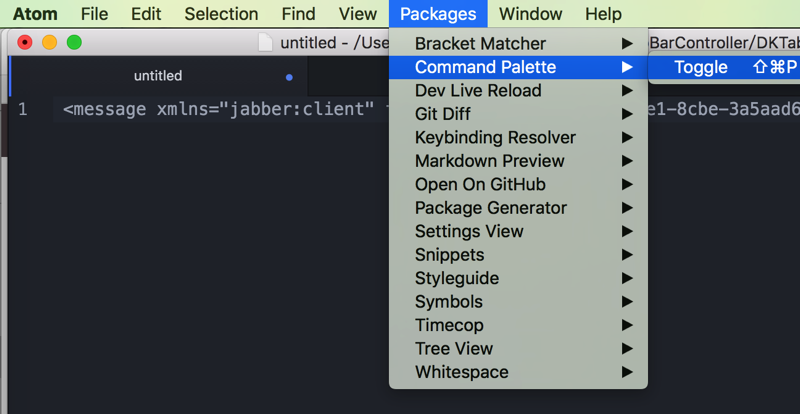Close the Packages menu in menu bar
The width and height of the screenshot is (800, 414).
438,14
